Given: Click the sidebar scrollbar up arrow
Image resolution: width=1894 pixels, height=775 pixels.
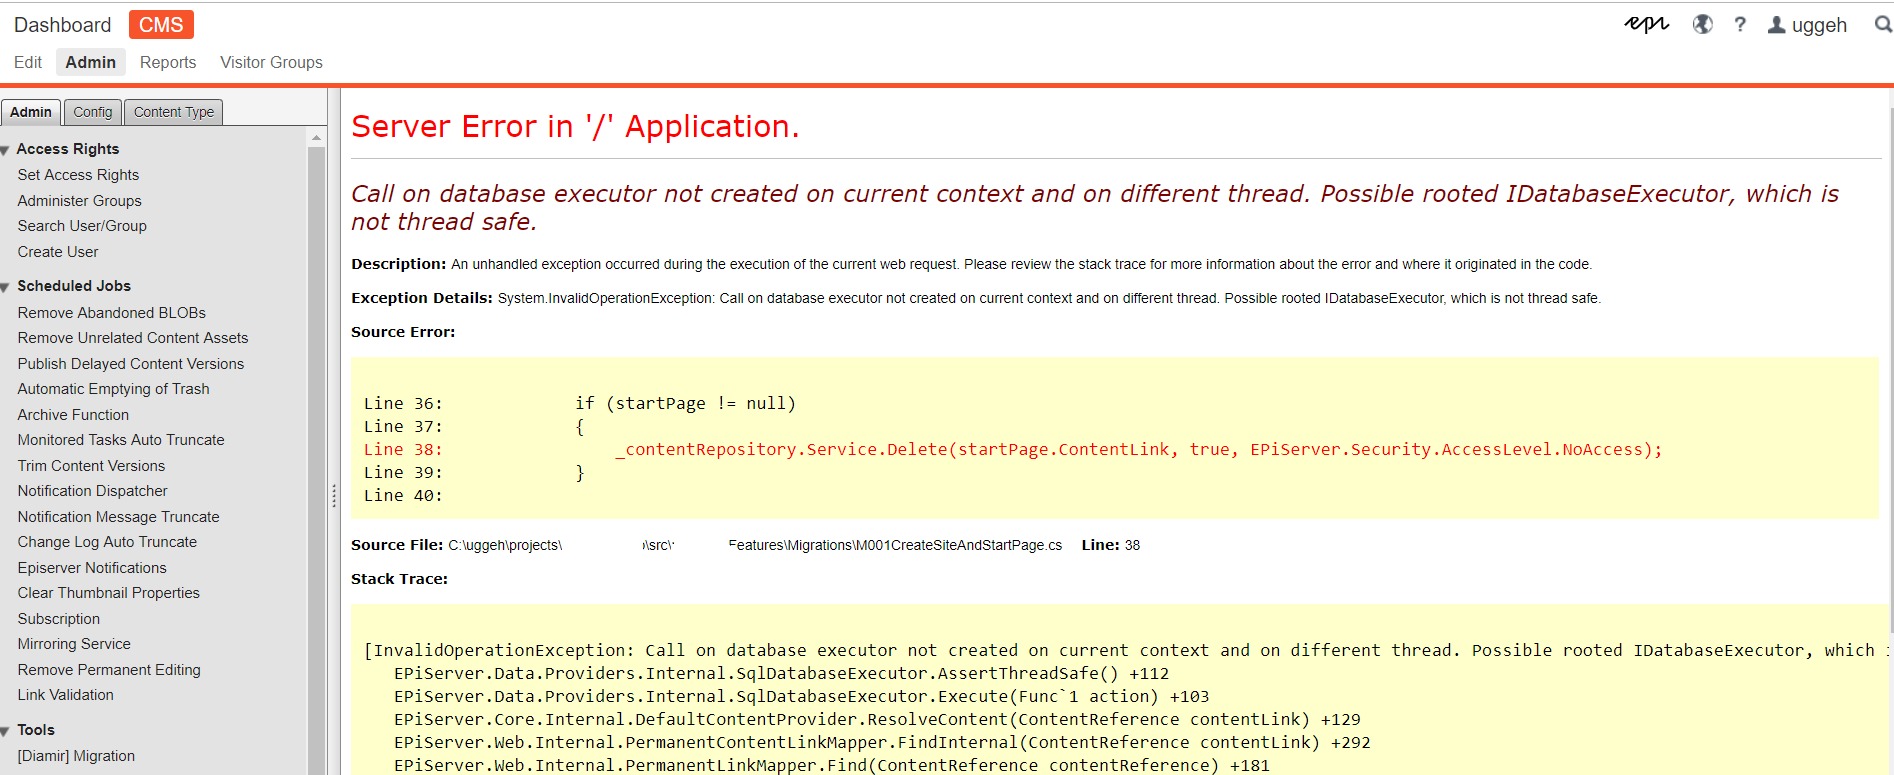Looking at the screenshot, I should point(316,138).
